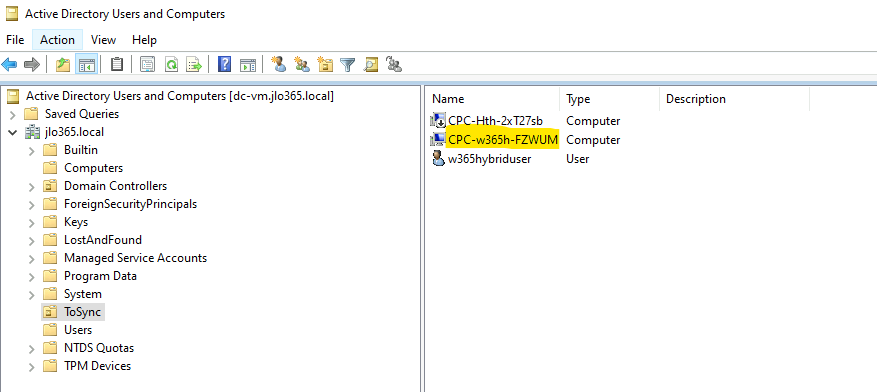Click the Refresh toolbar icon
Screen dimensions: 877x392
(171, 65)
